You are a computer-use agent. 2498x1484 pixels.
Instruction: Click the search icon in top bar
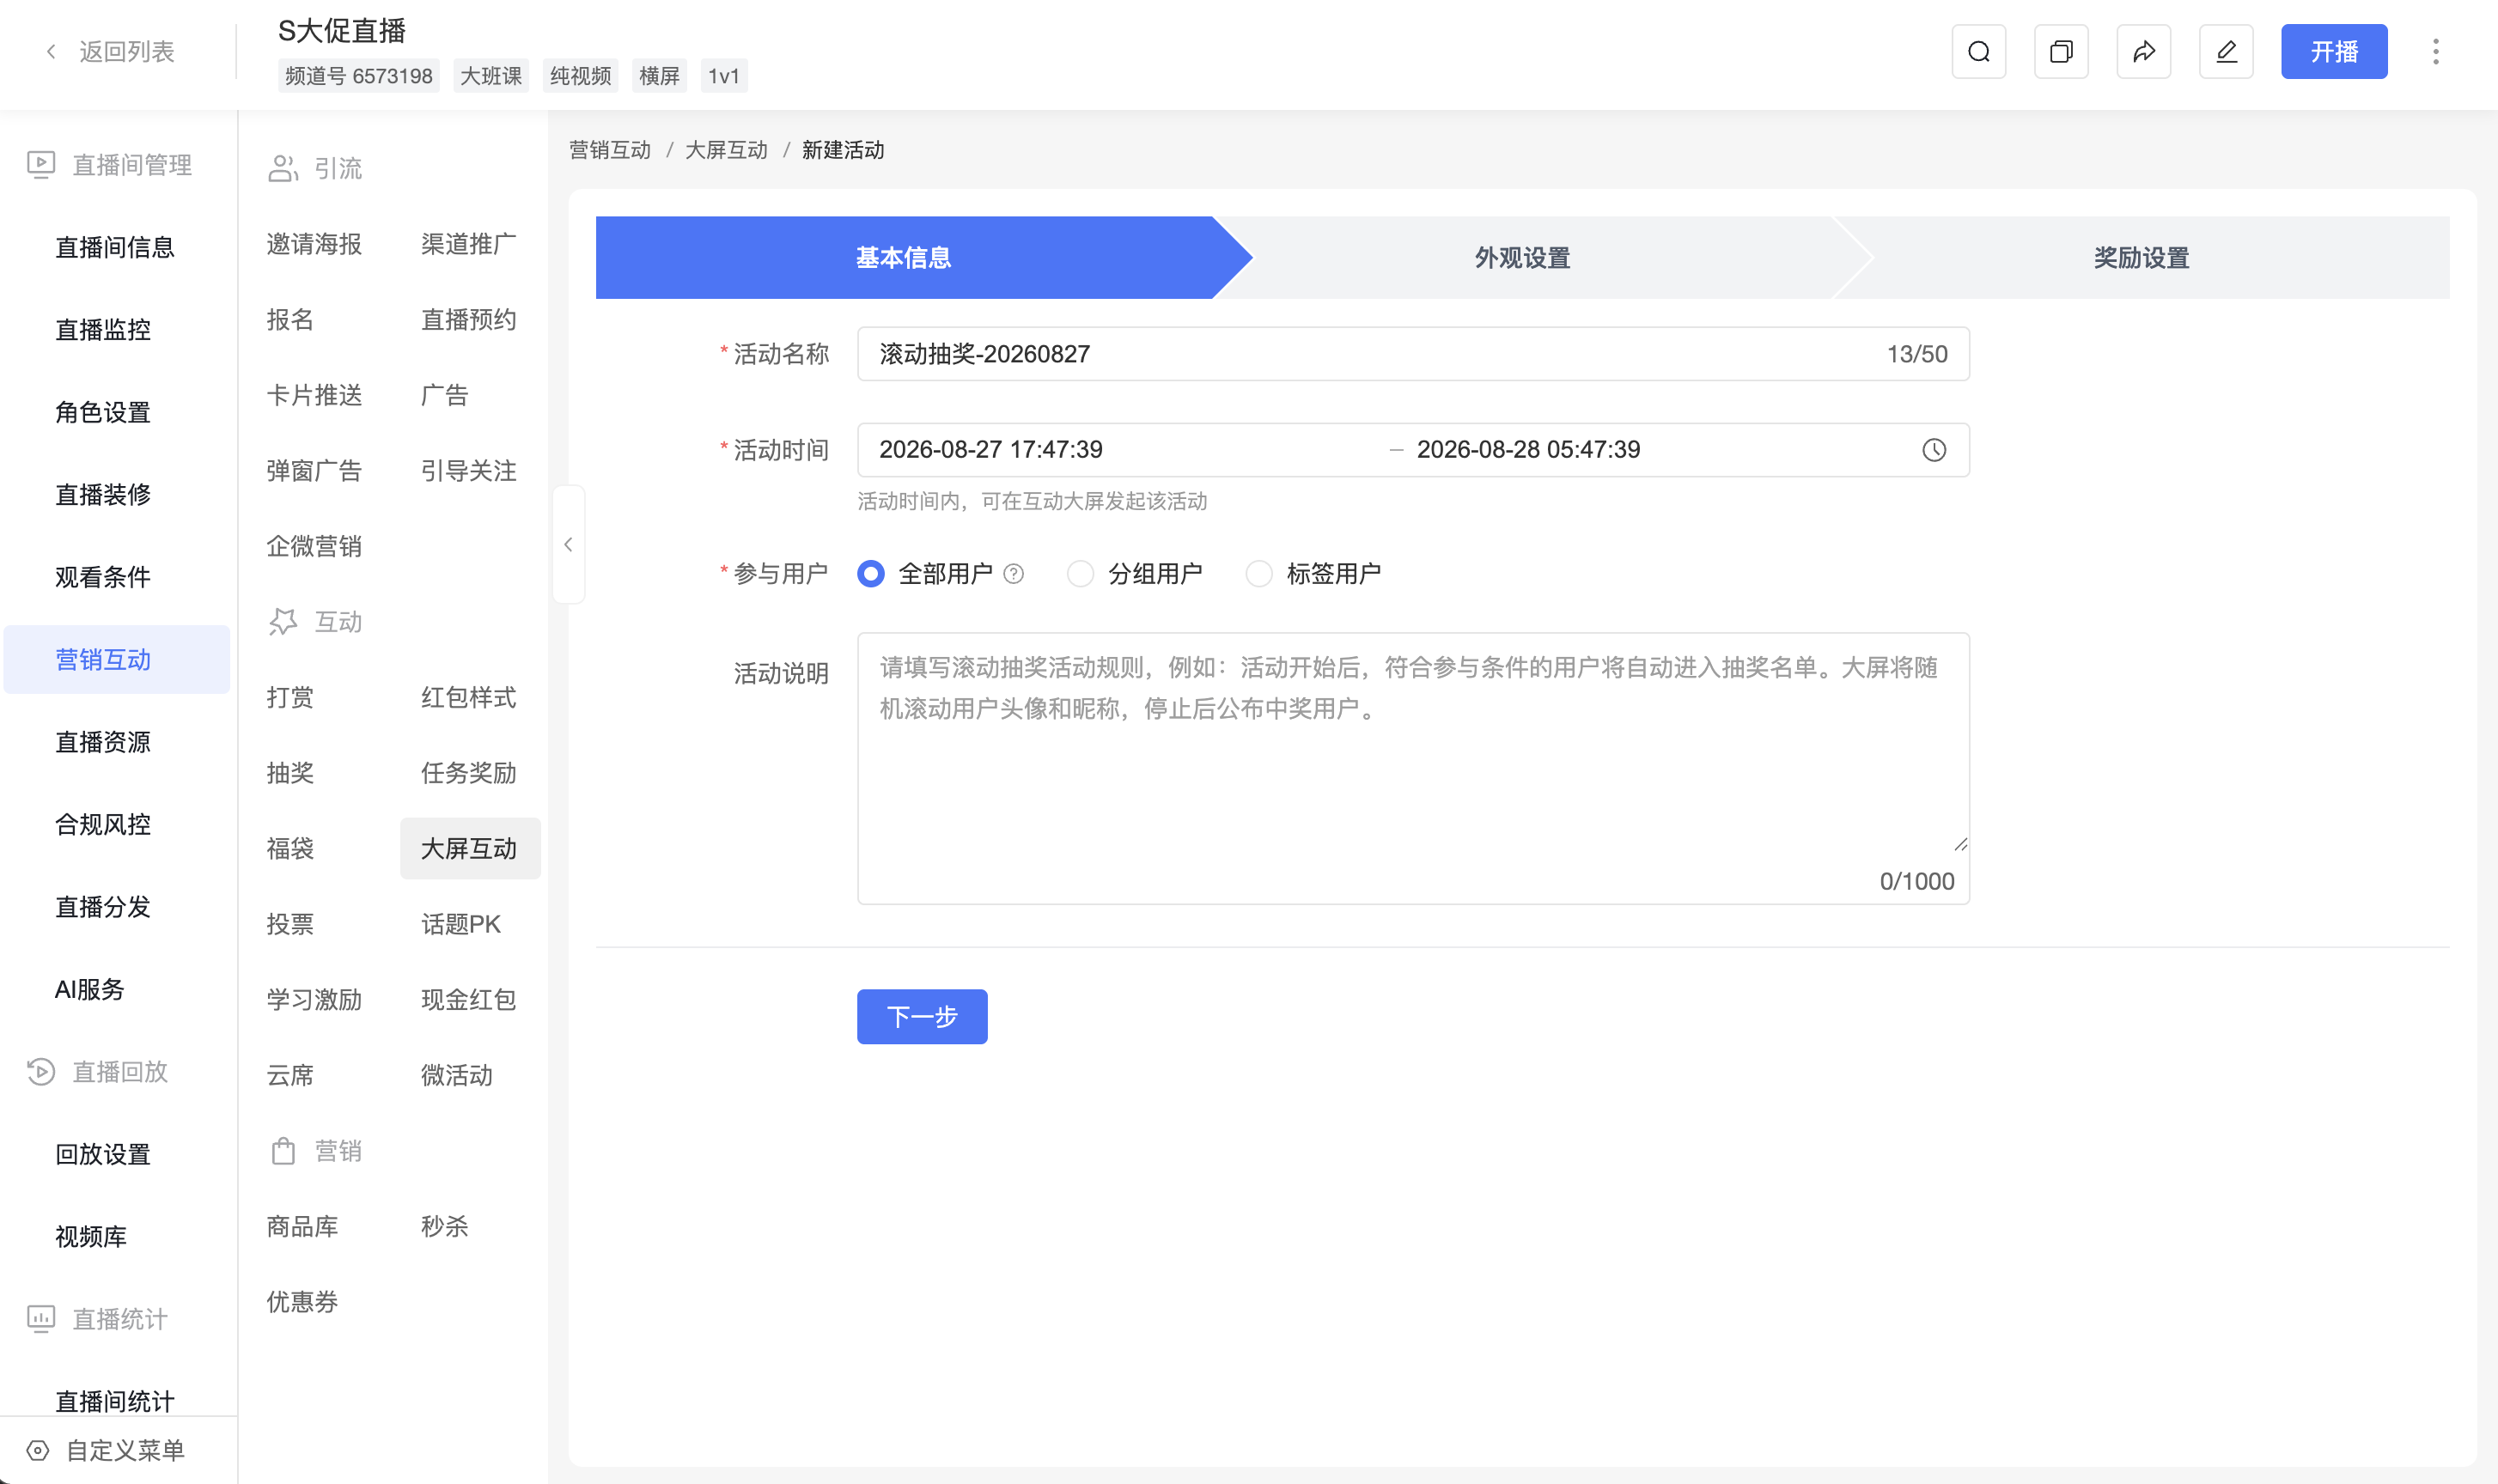[1978, 51]
